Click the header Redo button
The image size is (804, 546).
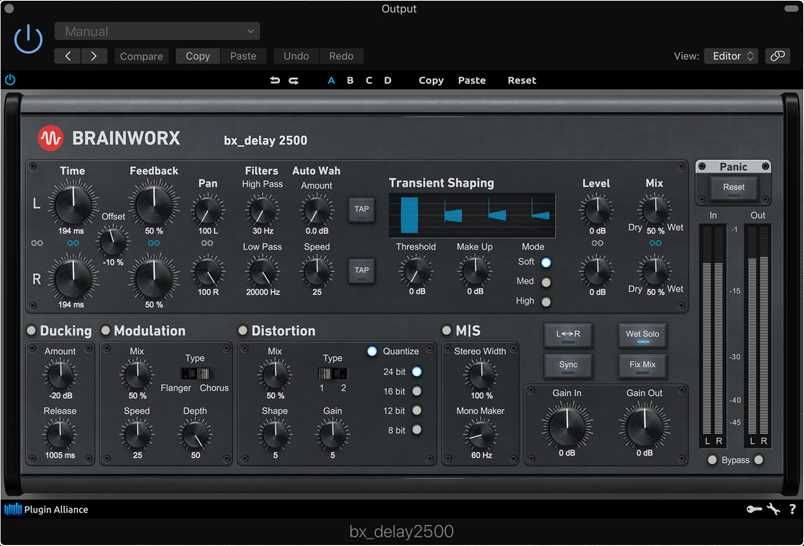click(x=341, y=56)
